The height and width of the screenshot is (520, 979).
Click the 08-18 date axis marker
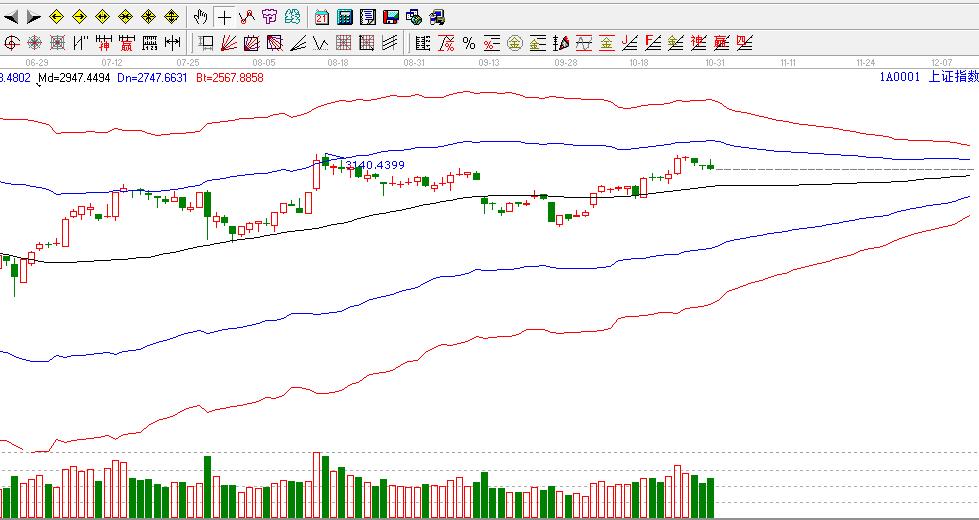point(338,62)
